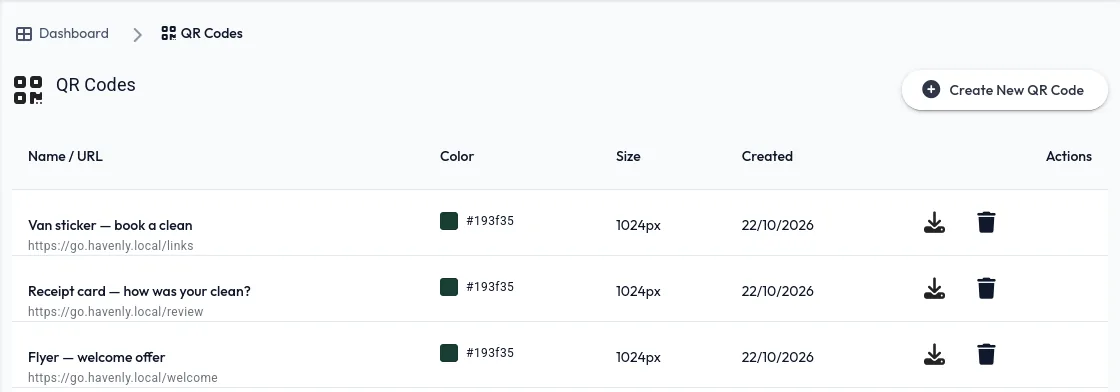Open URL https://go.havenly.local/welcome

point(123,377)
